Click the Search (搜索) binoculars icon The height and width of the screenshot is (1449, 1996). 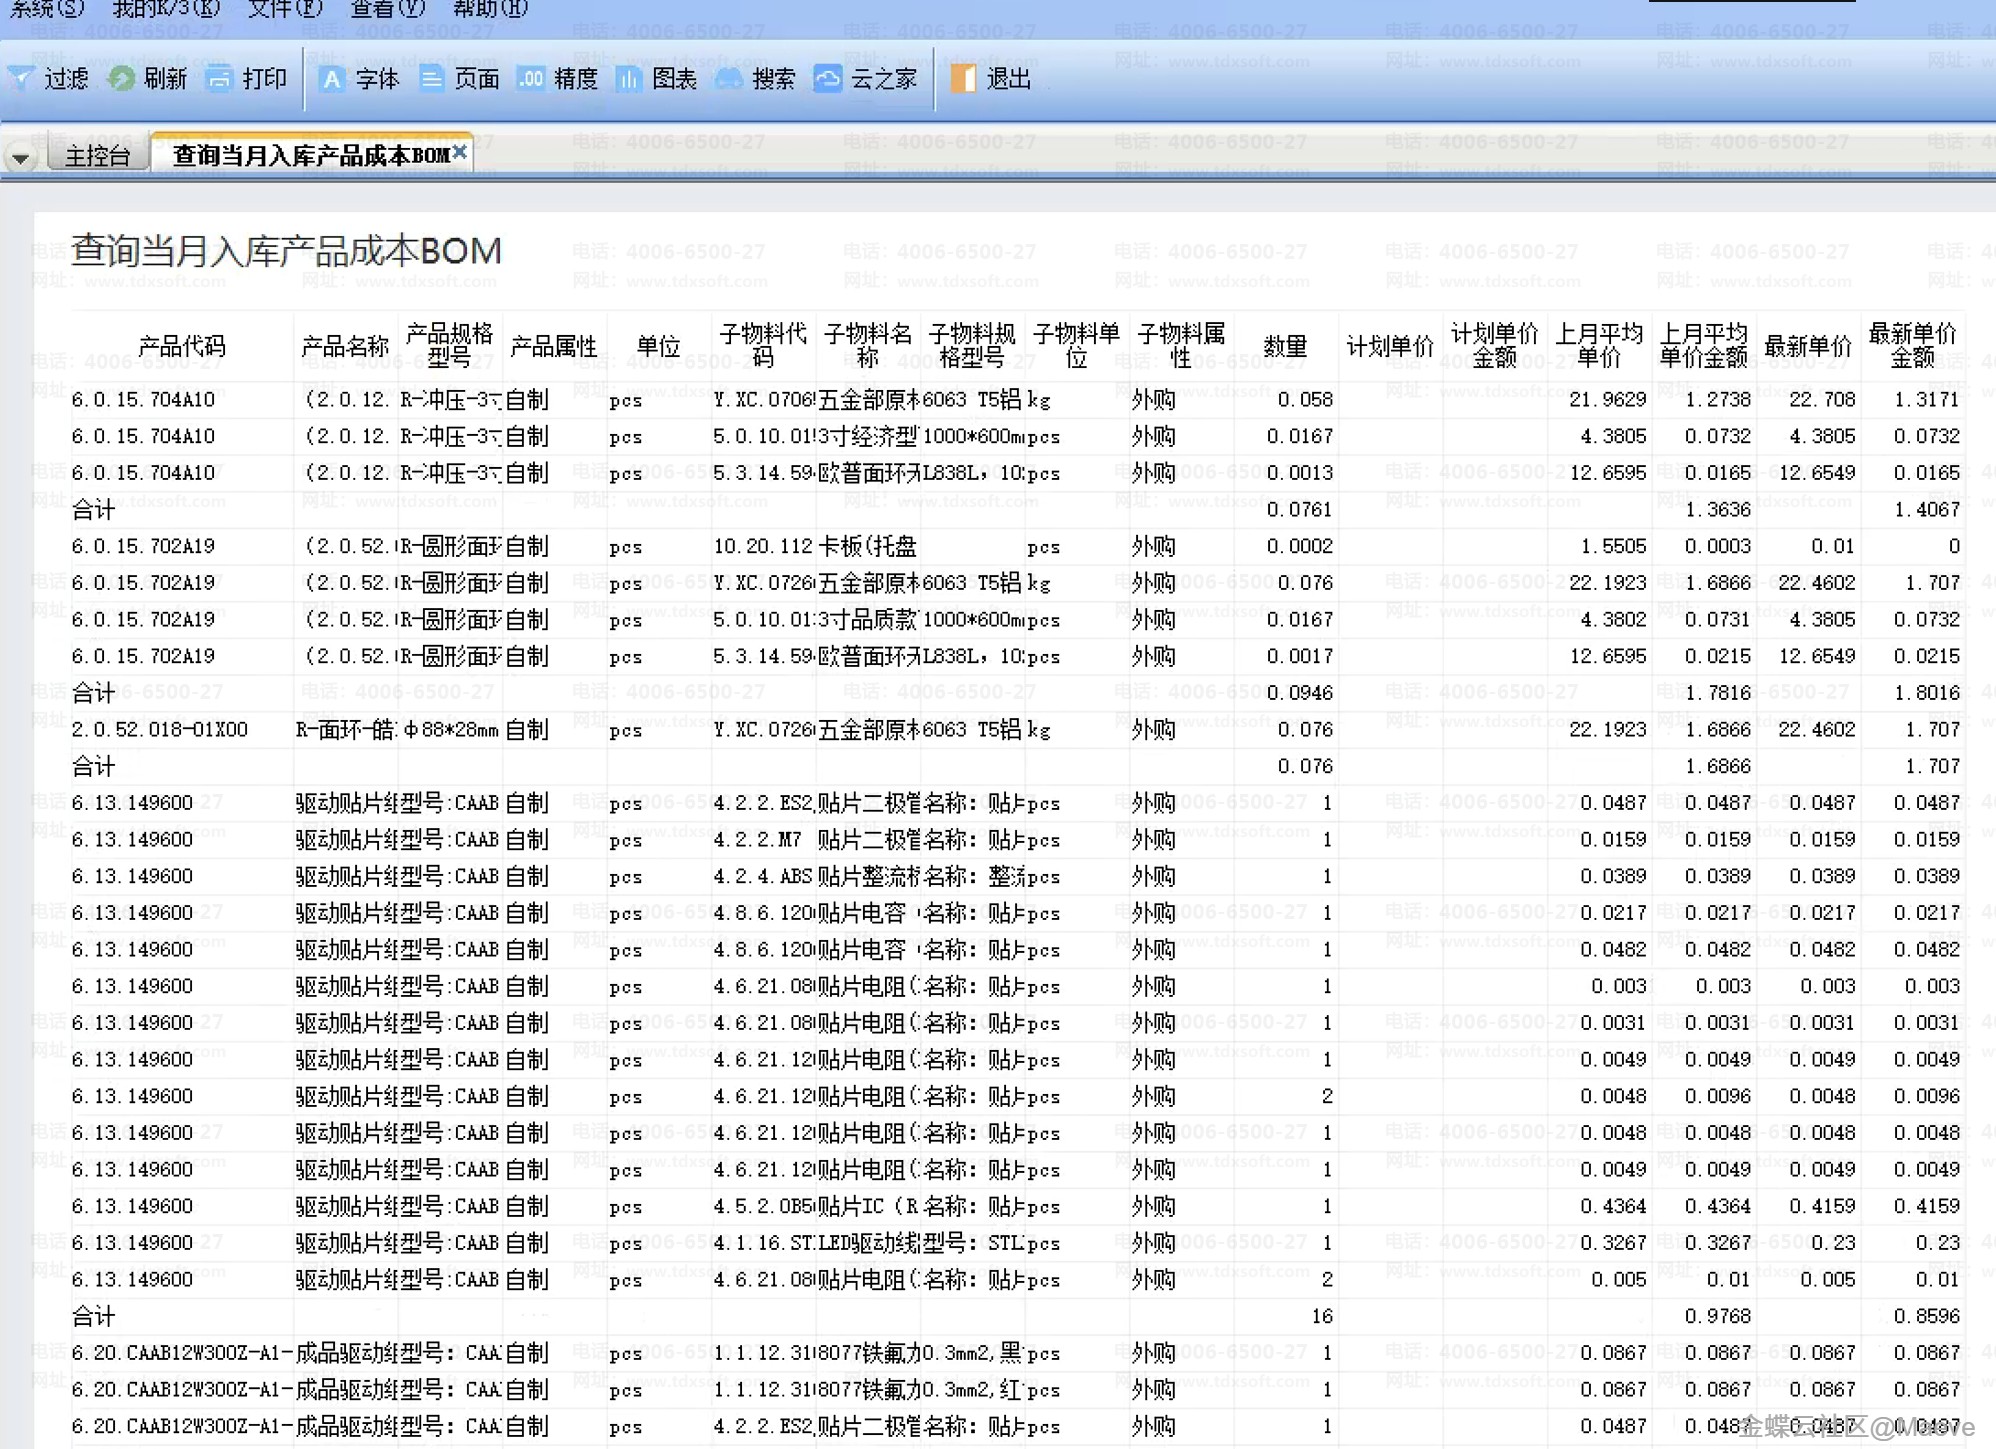[728, 78]
